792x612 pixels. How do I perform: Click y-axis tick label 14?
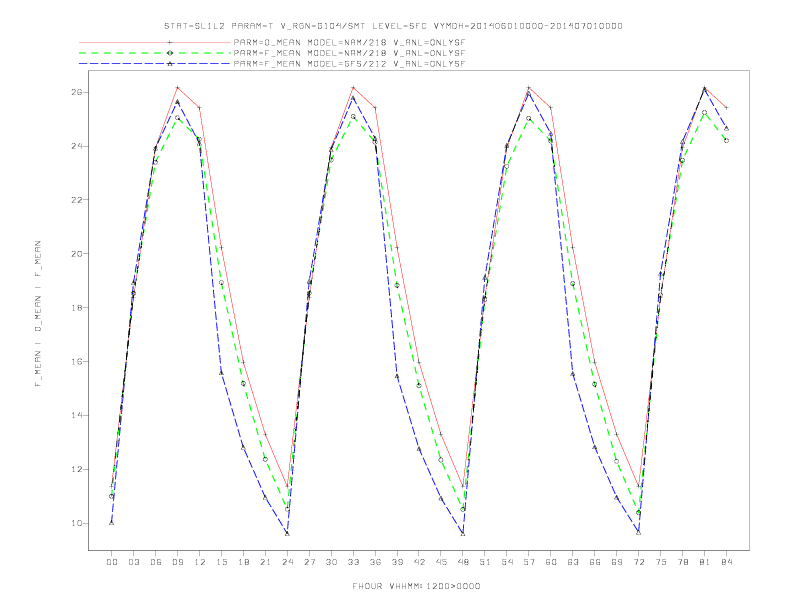click(77, 416)
